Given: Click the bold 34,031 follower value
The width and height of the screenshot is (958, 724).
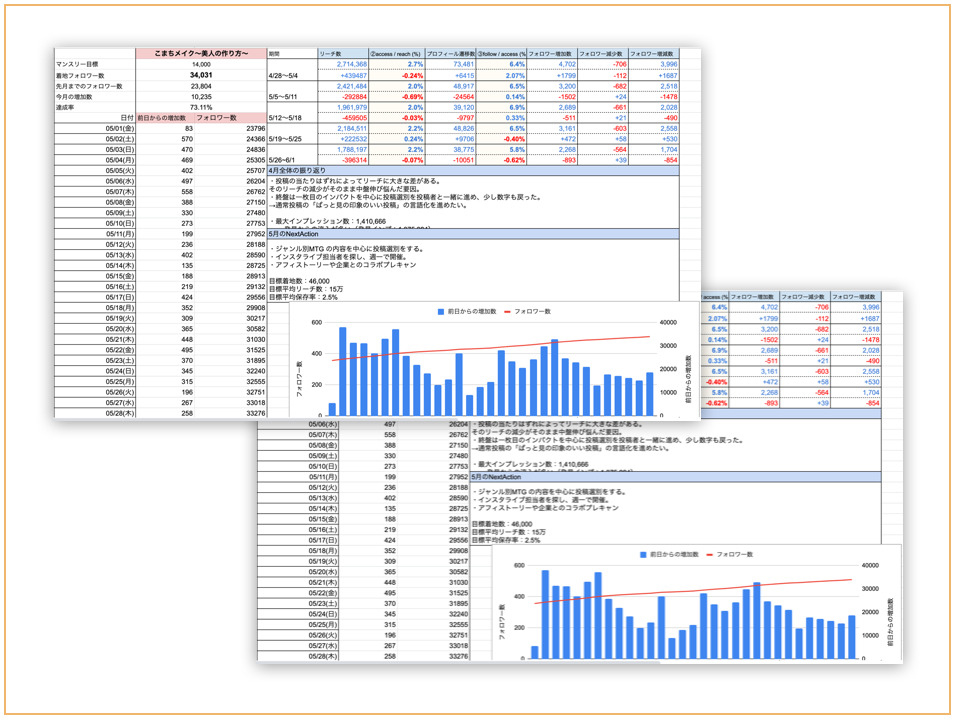Looking at the screenshot, I should [x=201, y=75].
